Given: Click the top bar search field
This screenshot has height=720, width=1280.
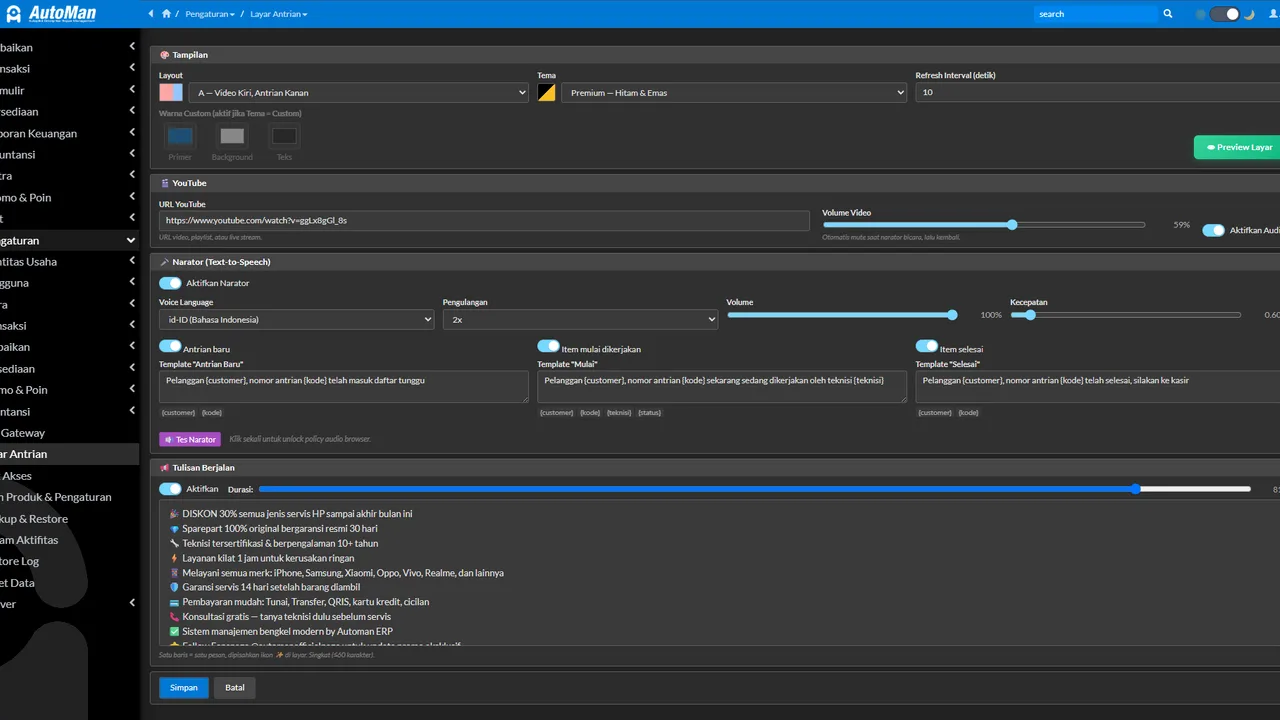Looking at the screenshot, I should click(x=1095, y=14).
